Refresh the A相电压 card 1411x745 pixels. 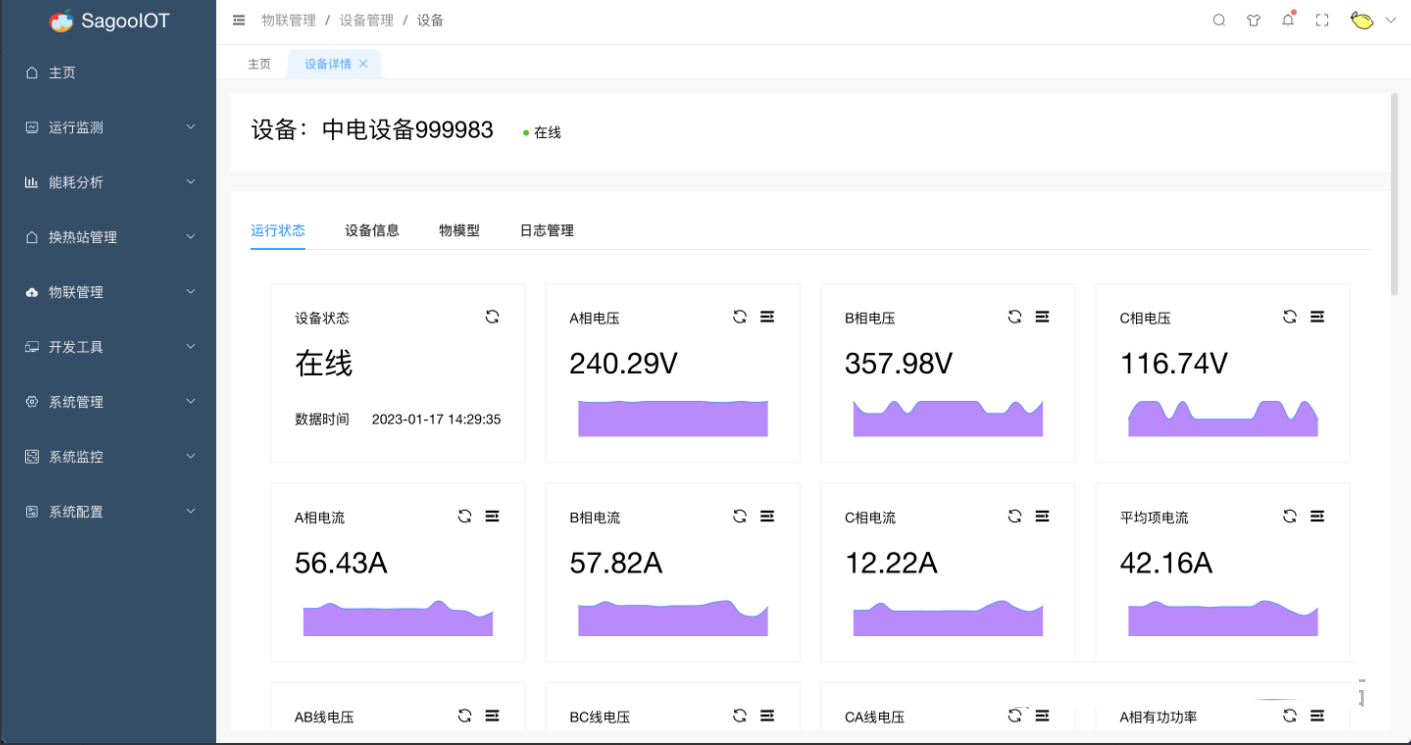click(740, 317)
